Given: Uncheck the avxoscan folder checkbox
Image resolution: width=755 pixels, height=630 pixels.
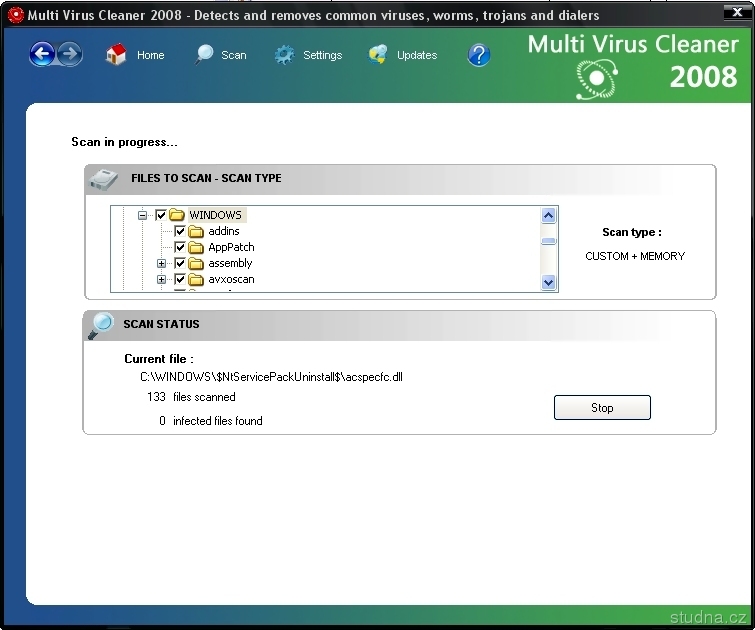Looking at the screenshot, I should point(180,279).
